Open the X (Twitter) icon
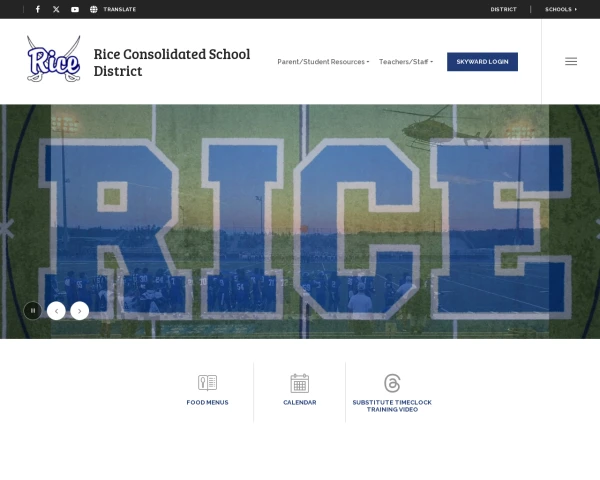Screen dimensions: 600x480 [x=56, y=9]
